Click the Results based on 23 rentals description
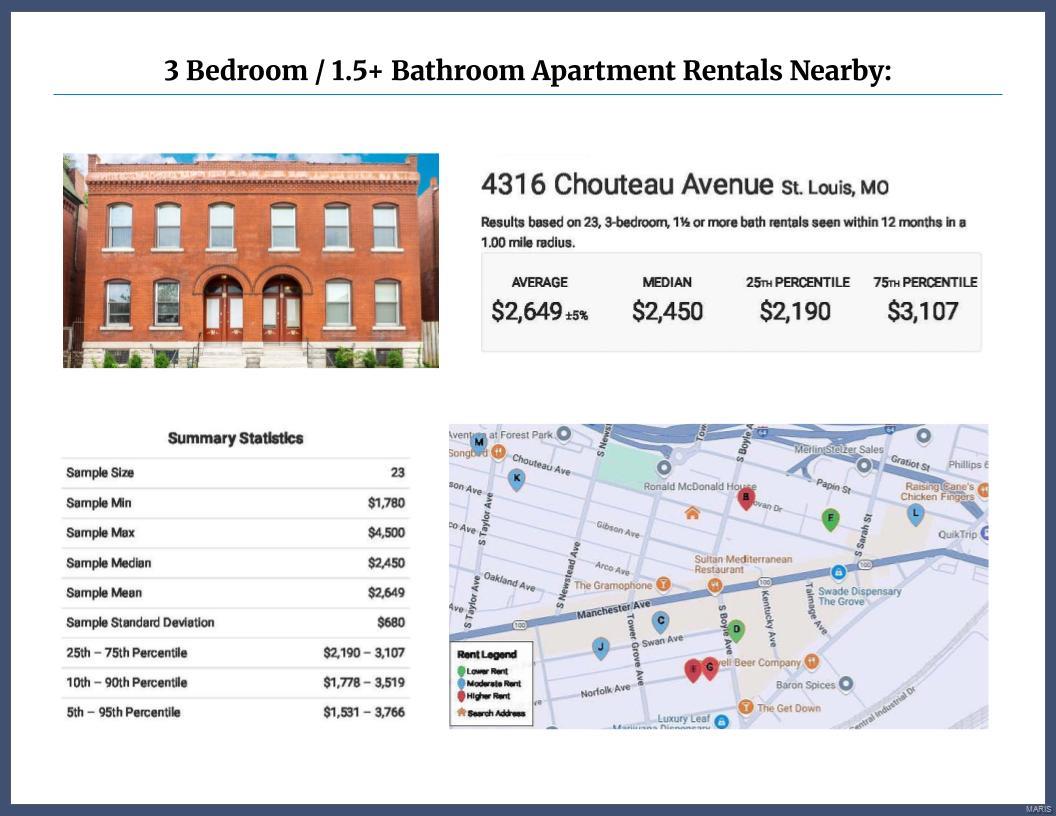This screenshot has width=1056, height=816. pos(723,232)
